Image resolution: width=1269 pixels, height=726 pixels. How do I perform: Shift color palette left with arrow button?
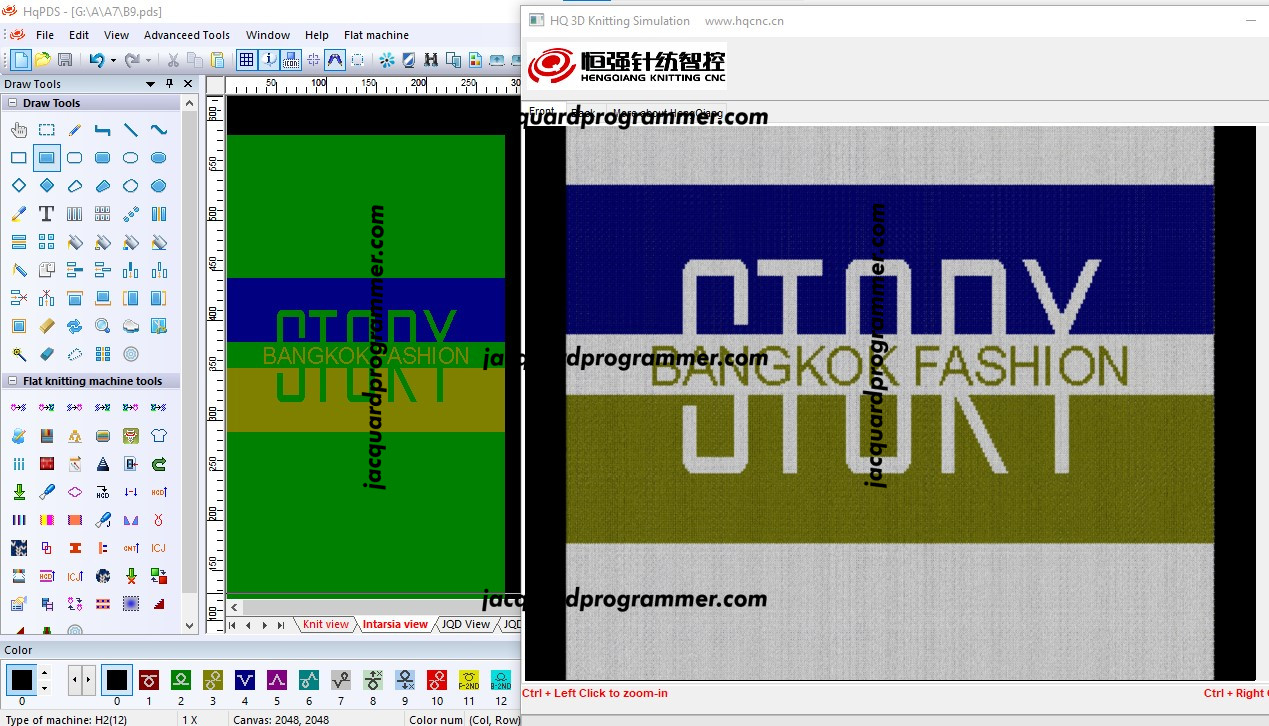point(74,680)
